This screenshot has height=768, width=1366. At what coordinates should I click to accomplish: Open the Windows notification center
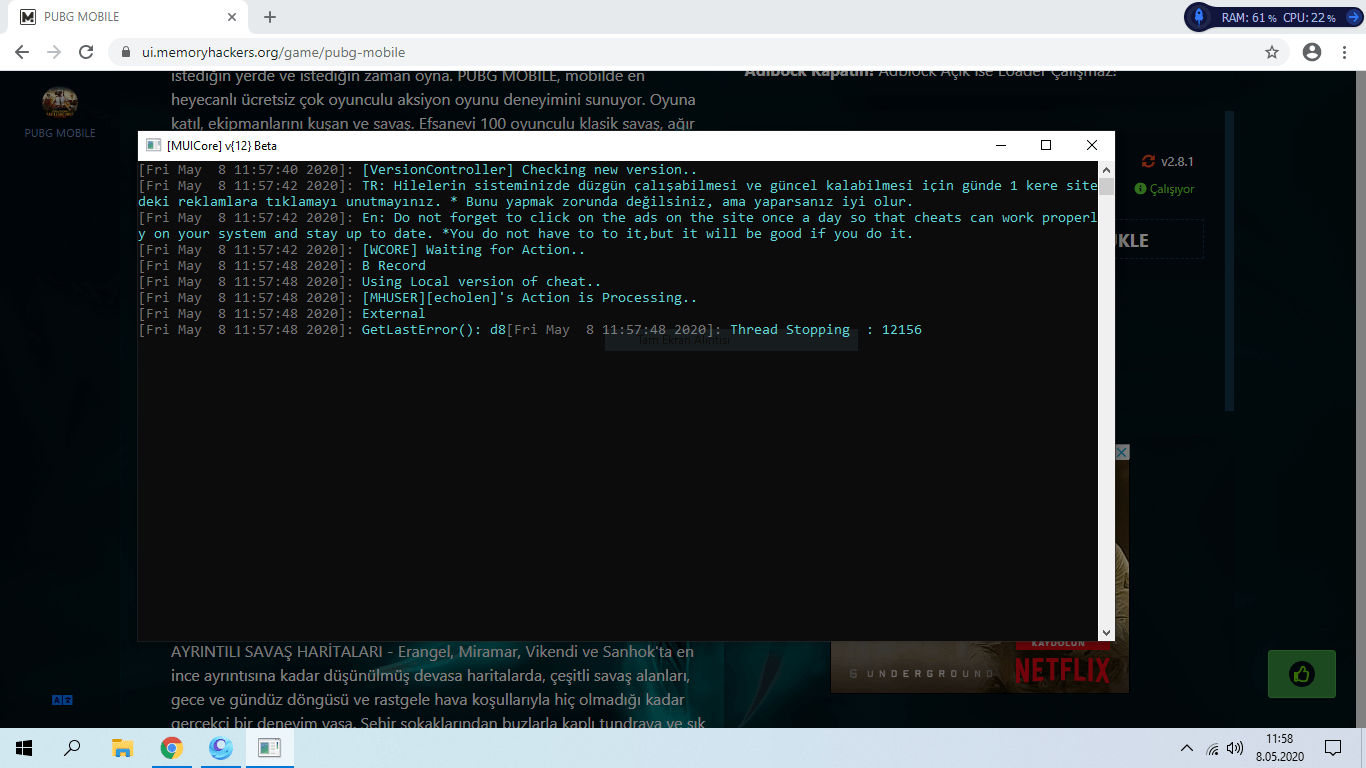1333,747
